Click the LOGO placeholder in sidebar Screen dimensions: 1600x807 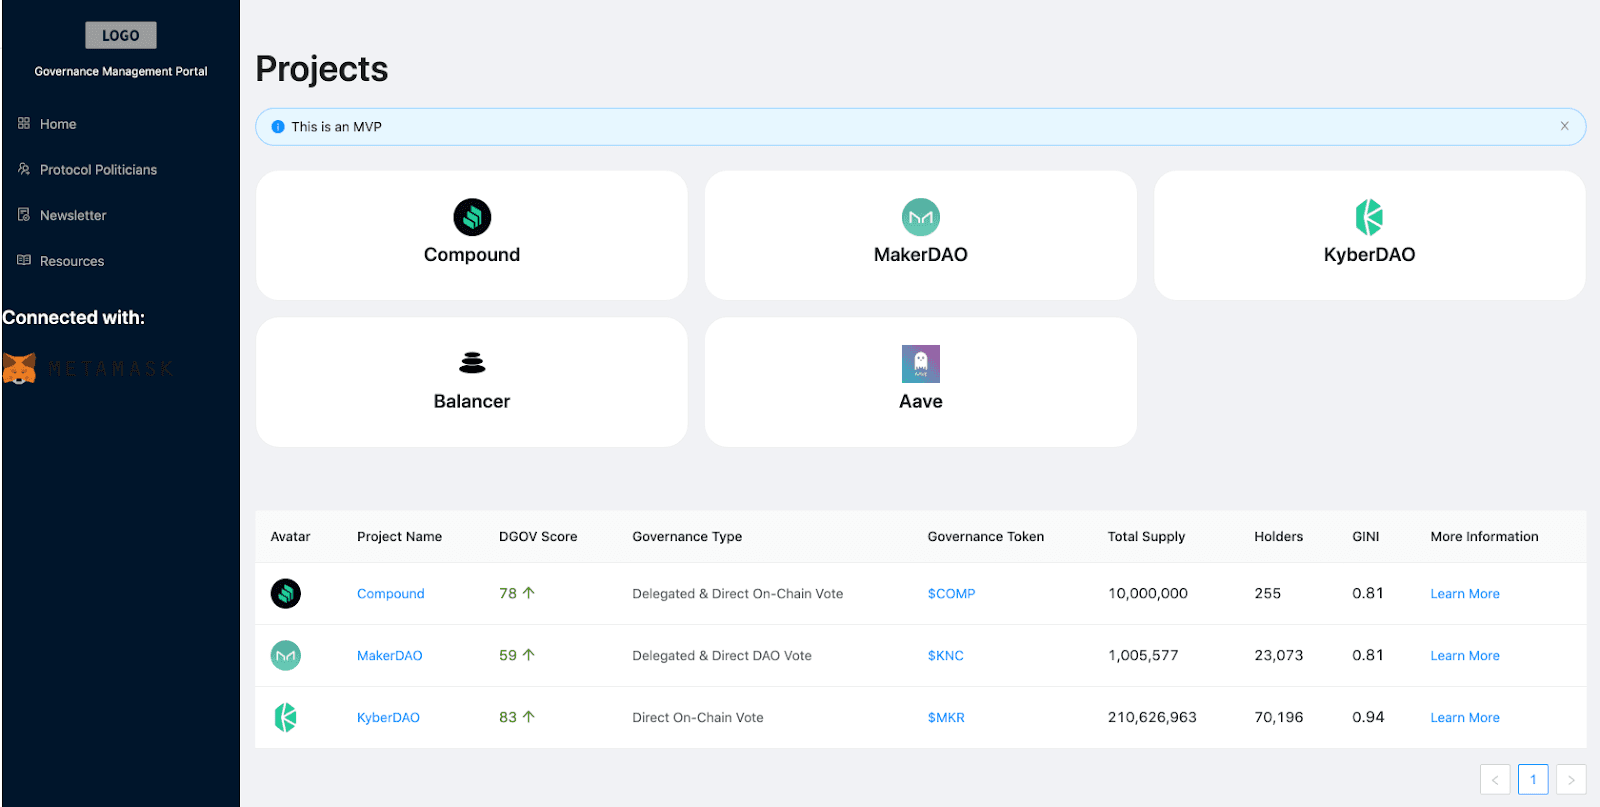pos(121,35)
